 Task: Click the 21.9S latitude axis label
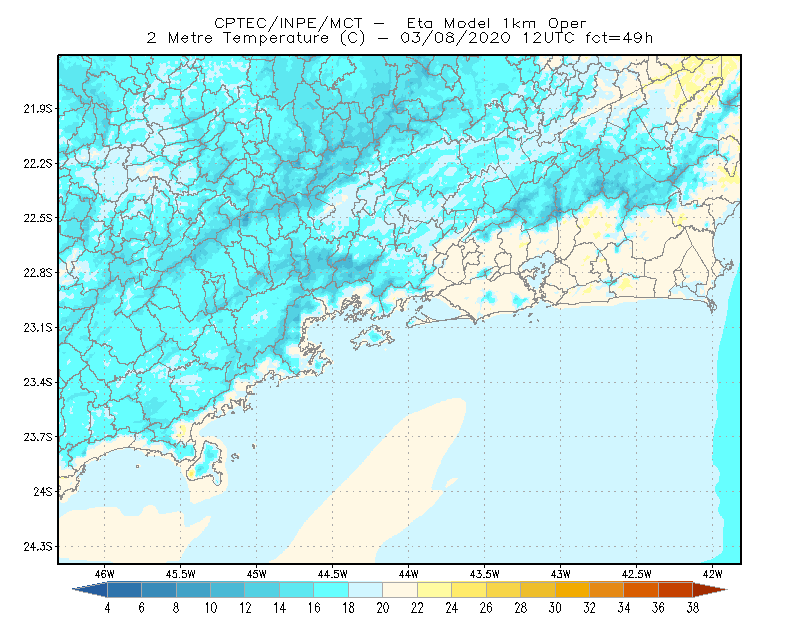pyautogui.click(x=37, y=109)
